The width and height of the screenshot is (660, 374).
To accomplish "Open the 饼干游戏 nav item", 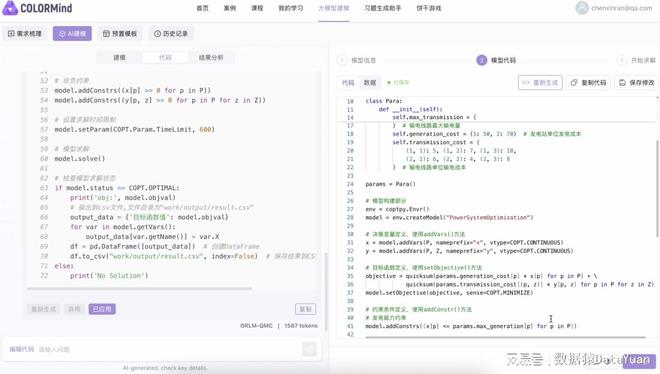I will (x=429, y=8).
